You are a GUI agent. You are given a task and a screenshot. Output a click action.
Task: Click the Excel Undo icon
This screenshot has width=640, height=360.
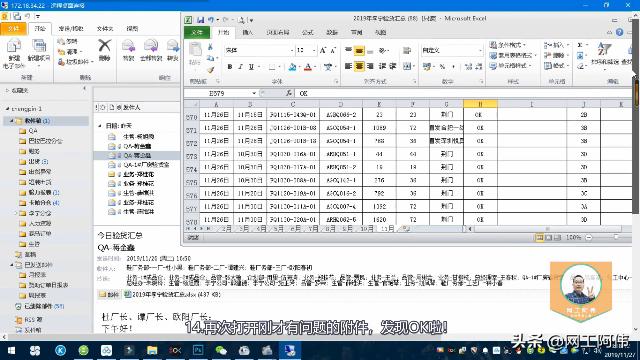pyautogui.click(x=211, y=20)
